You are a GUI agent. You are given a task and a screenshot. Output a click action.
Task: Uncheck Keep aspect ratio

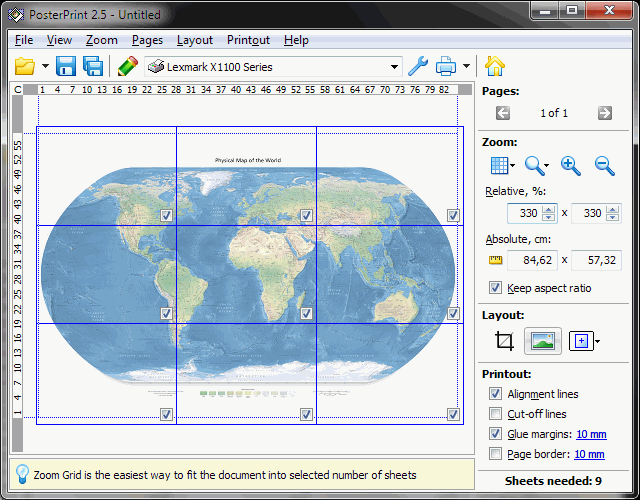pos(495,288)
